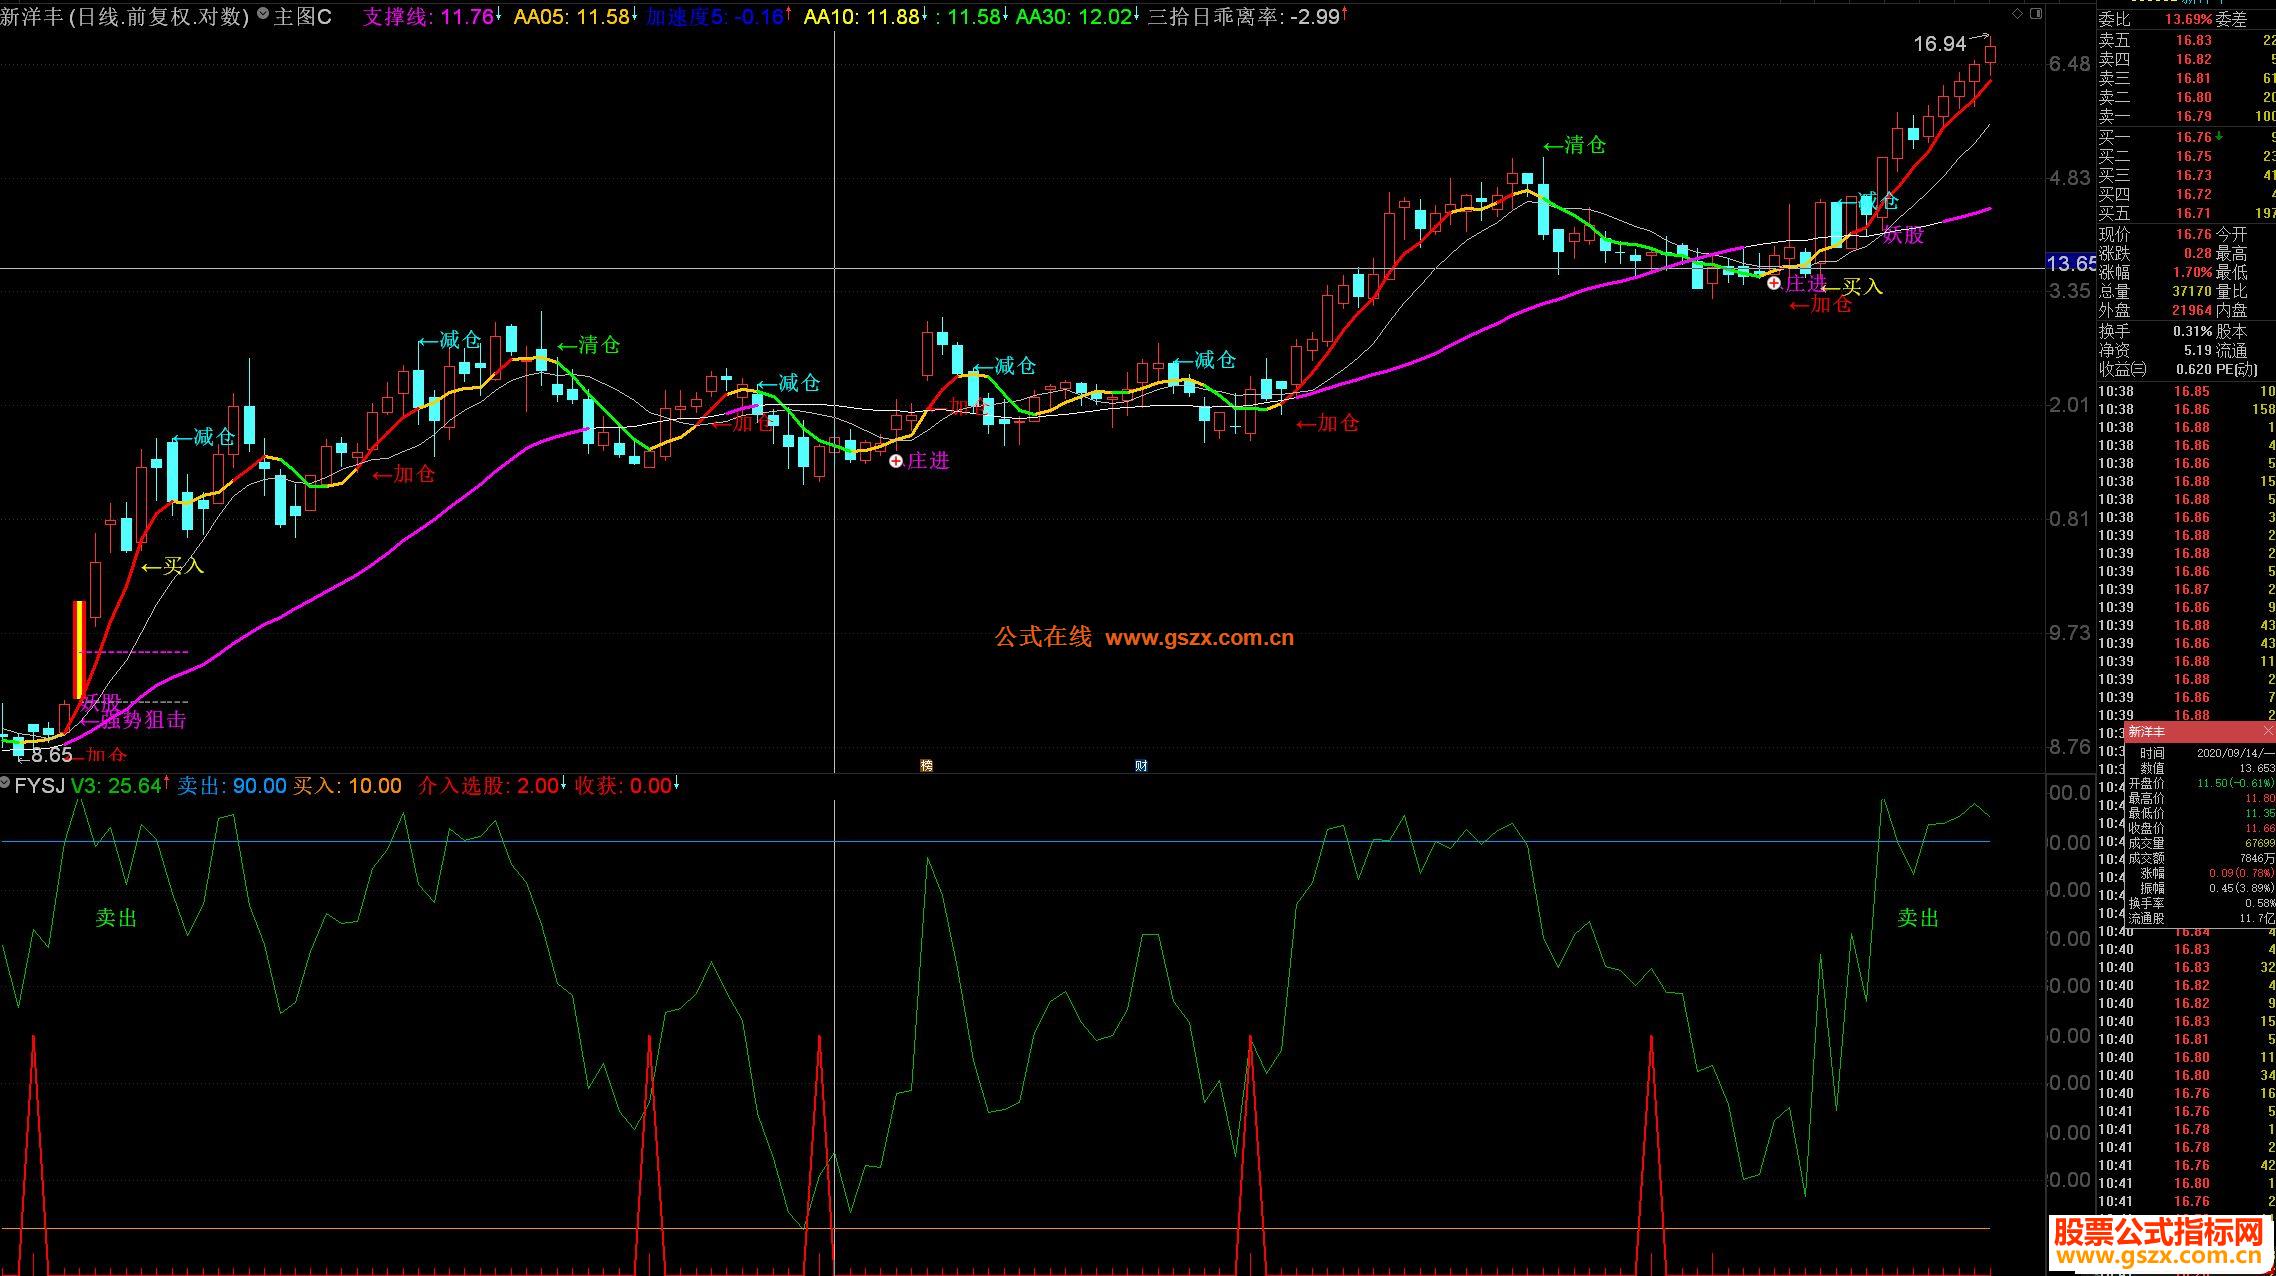Click the 财 marker on the time axis

click(x=1141, y=765)
